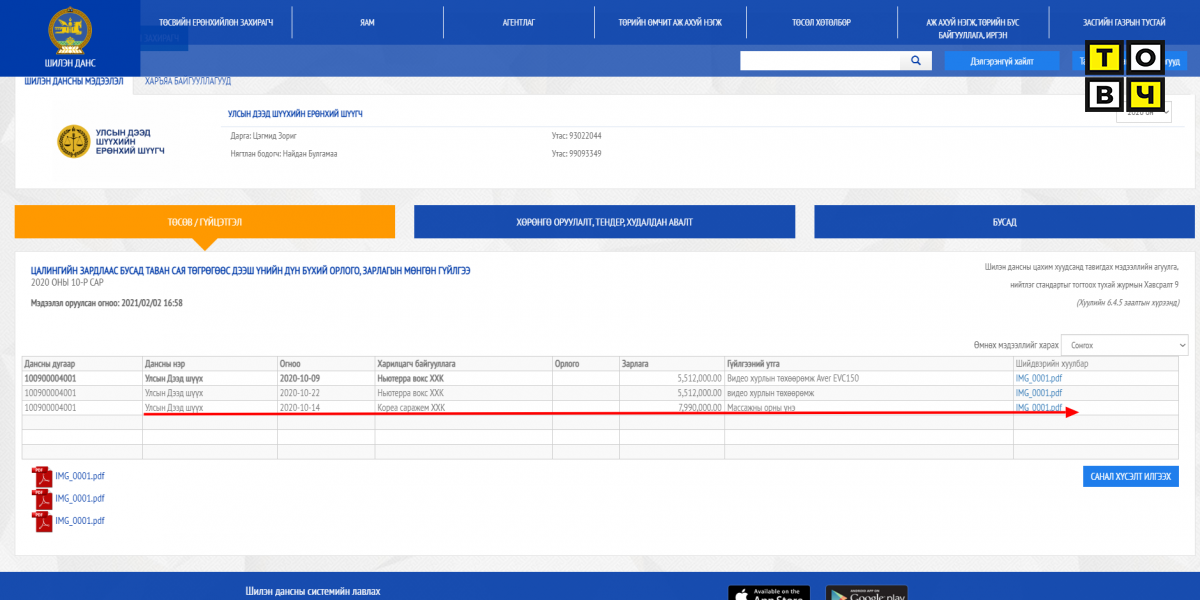
Task: Open Төсвийн Ерөнхийлөн Захирагч menu item
Action: click(x=215, y=22)
